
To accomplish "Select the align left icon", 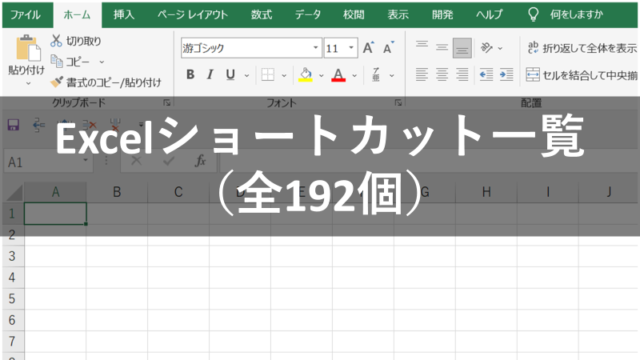I will click(422, 75).
